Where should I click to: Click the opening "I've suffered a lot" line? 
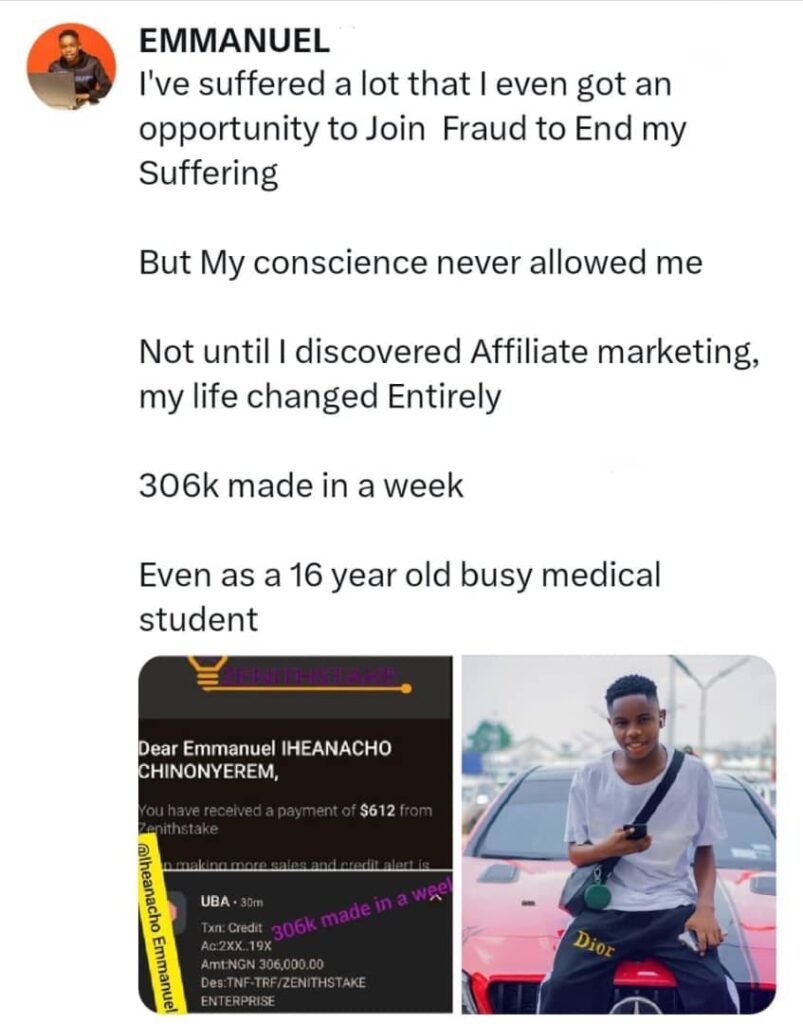(404, 87)
